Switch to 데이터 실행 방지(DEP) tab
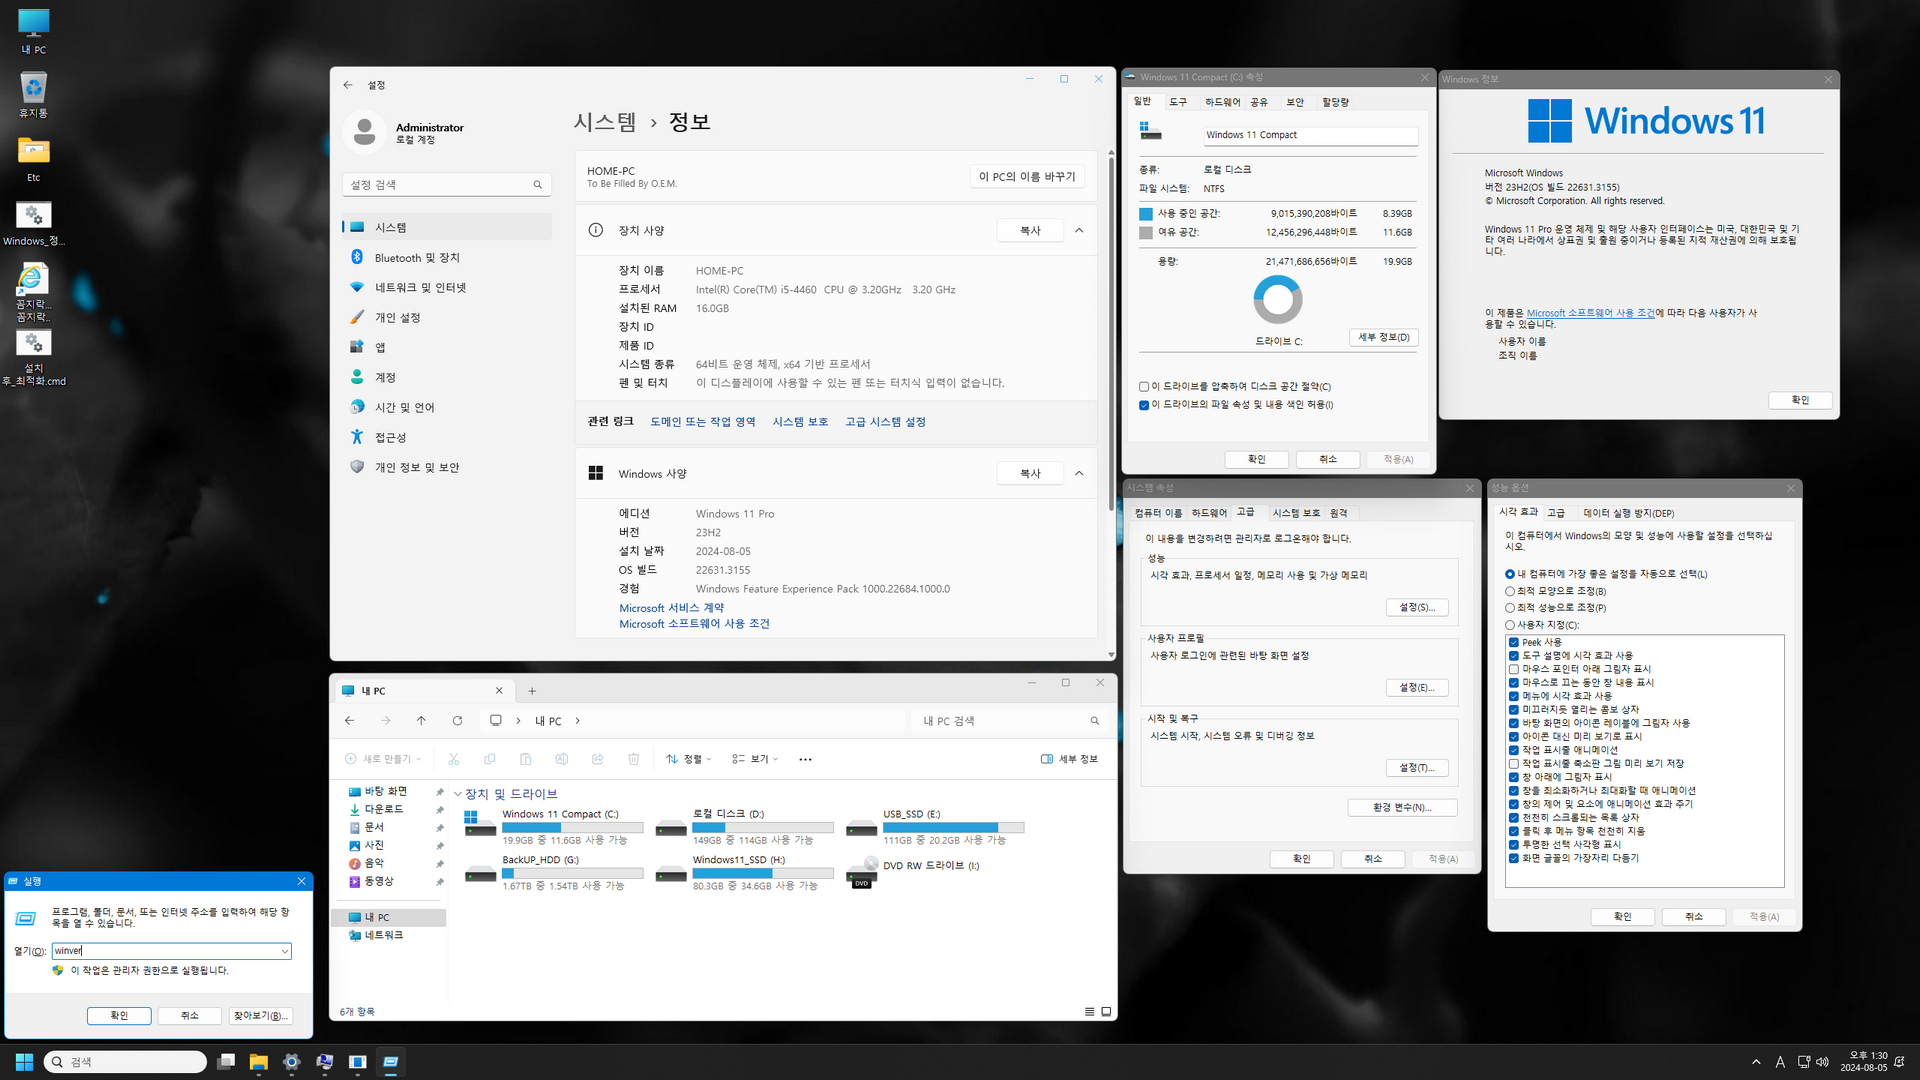The image size is (1920, 1080). coord(1628,513)
